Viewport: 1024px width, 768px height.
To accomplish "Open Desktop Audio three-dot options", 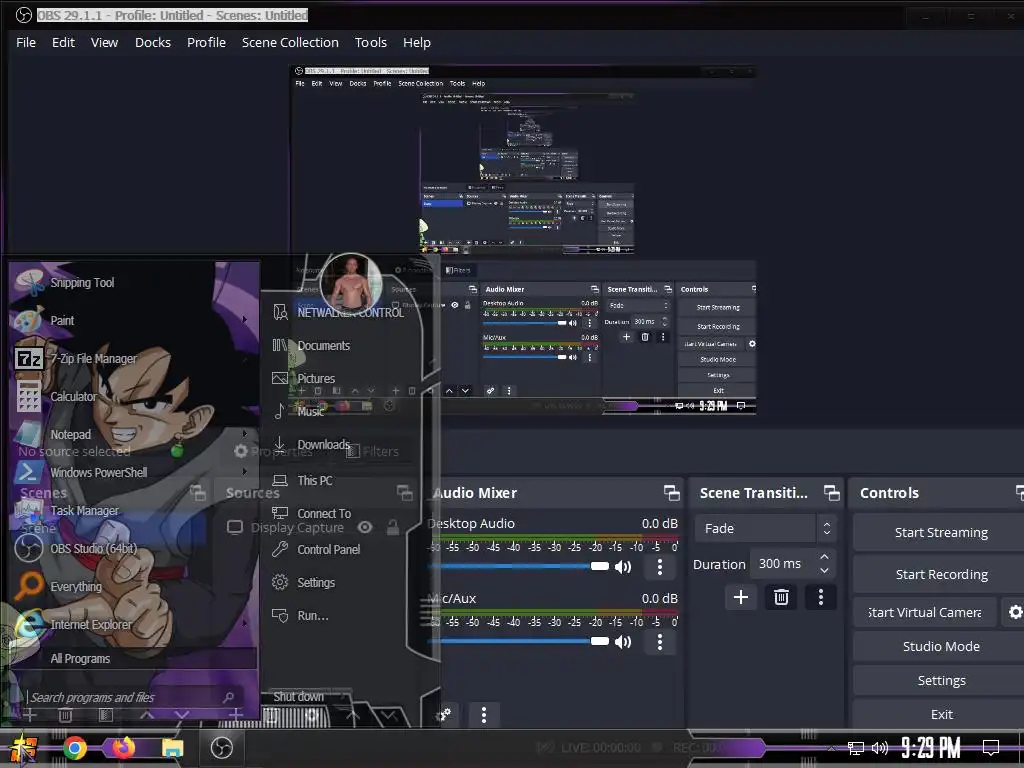I will [660, 567].
